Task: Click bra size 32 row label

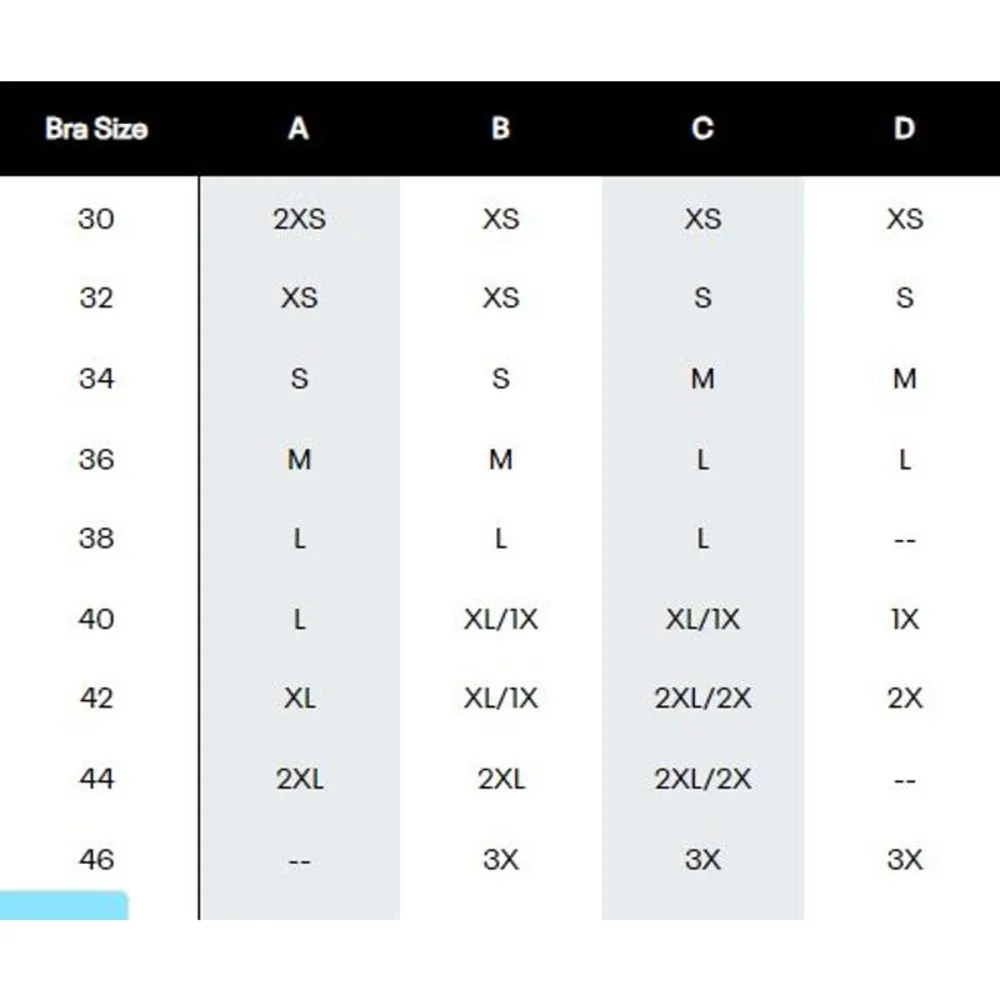Action: coord(96,298)
